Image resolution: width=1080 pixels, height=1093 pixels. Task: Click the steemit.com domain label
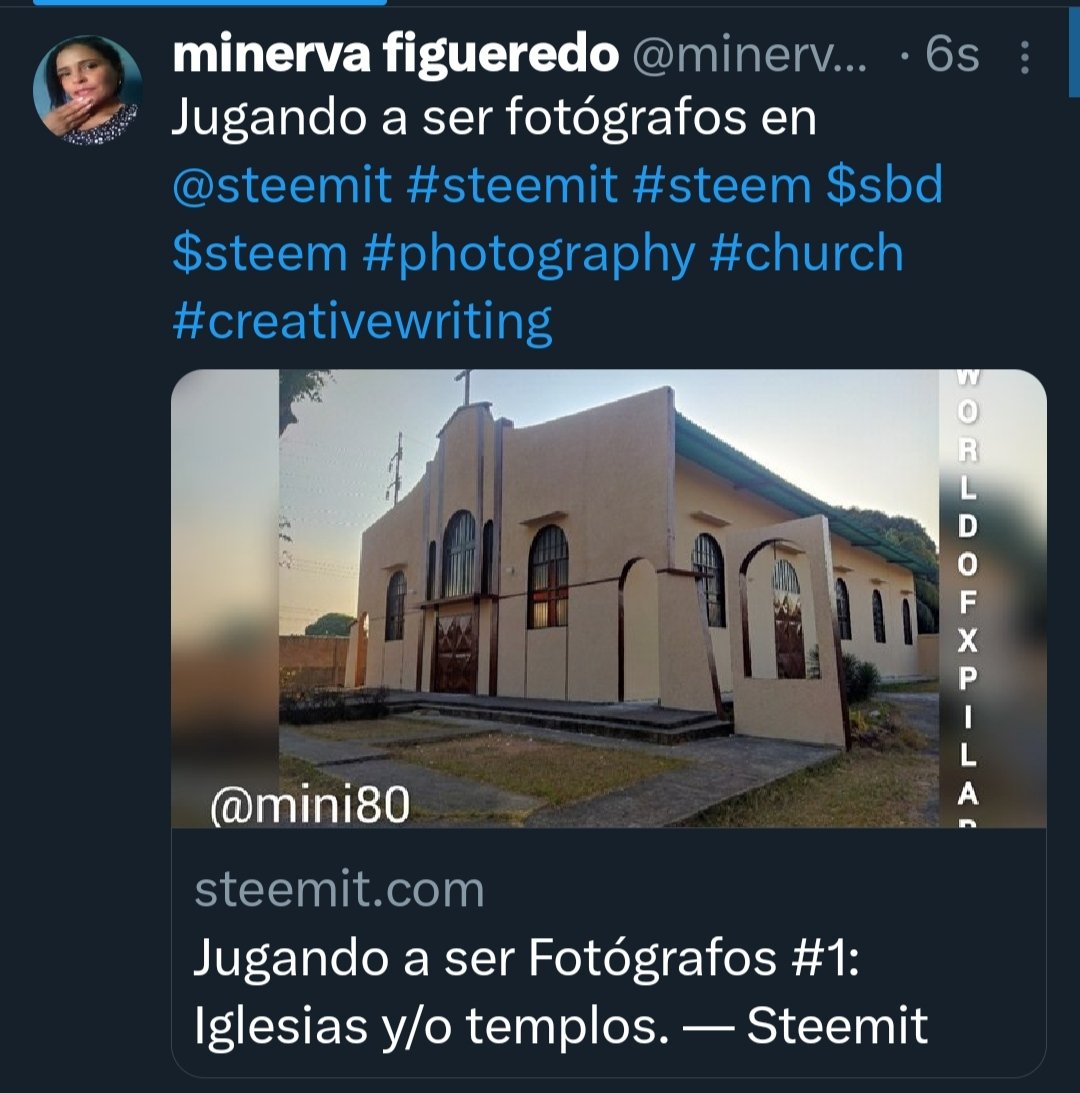(x=339, y=889)
